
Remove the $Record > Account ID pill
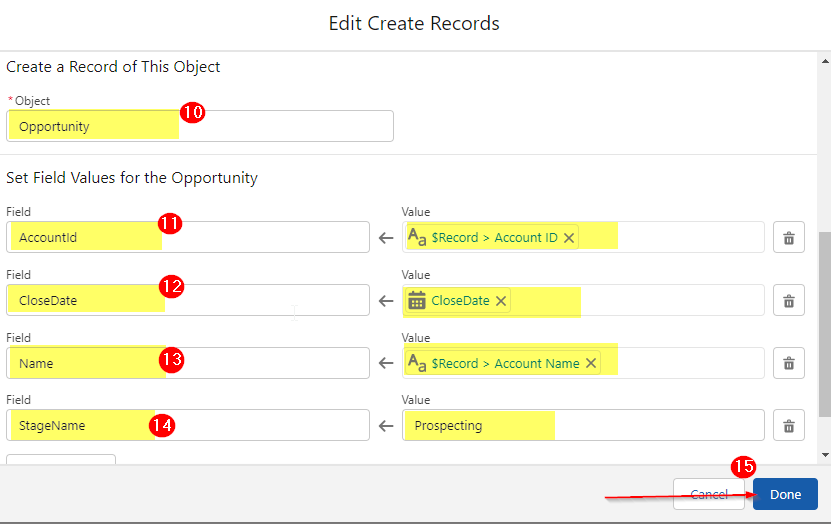(569, 238)
